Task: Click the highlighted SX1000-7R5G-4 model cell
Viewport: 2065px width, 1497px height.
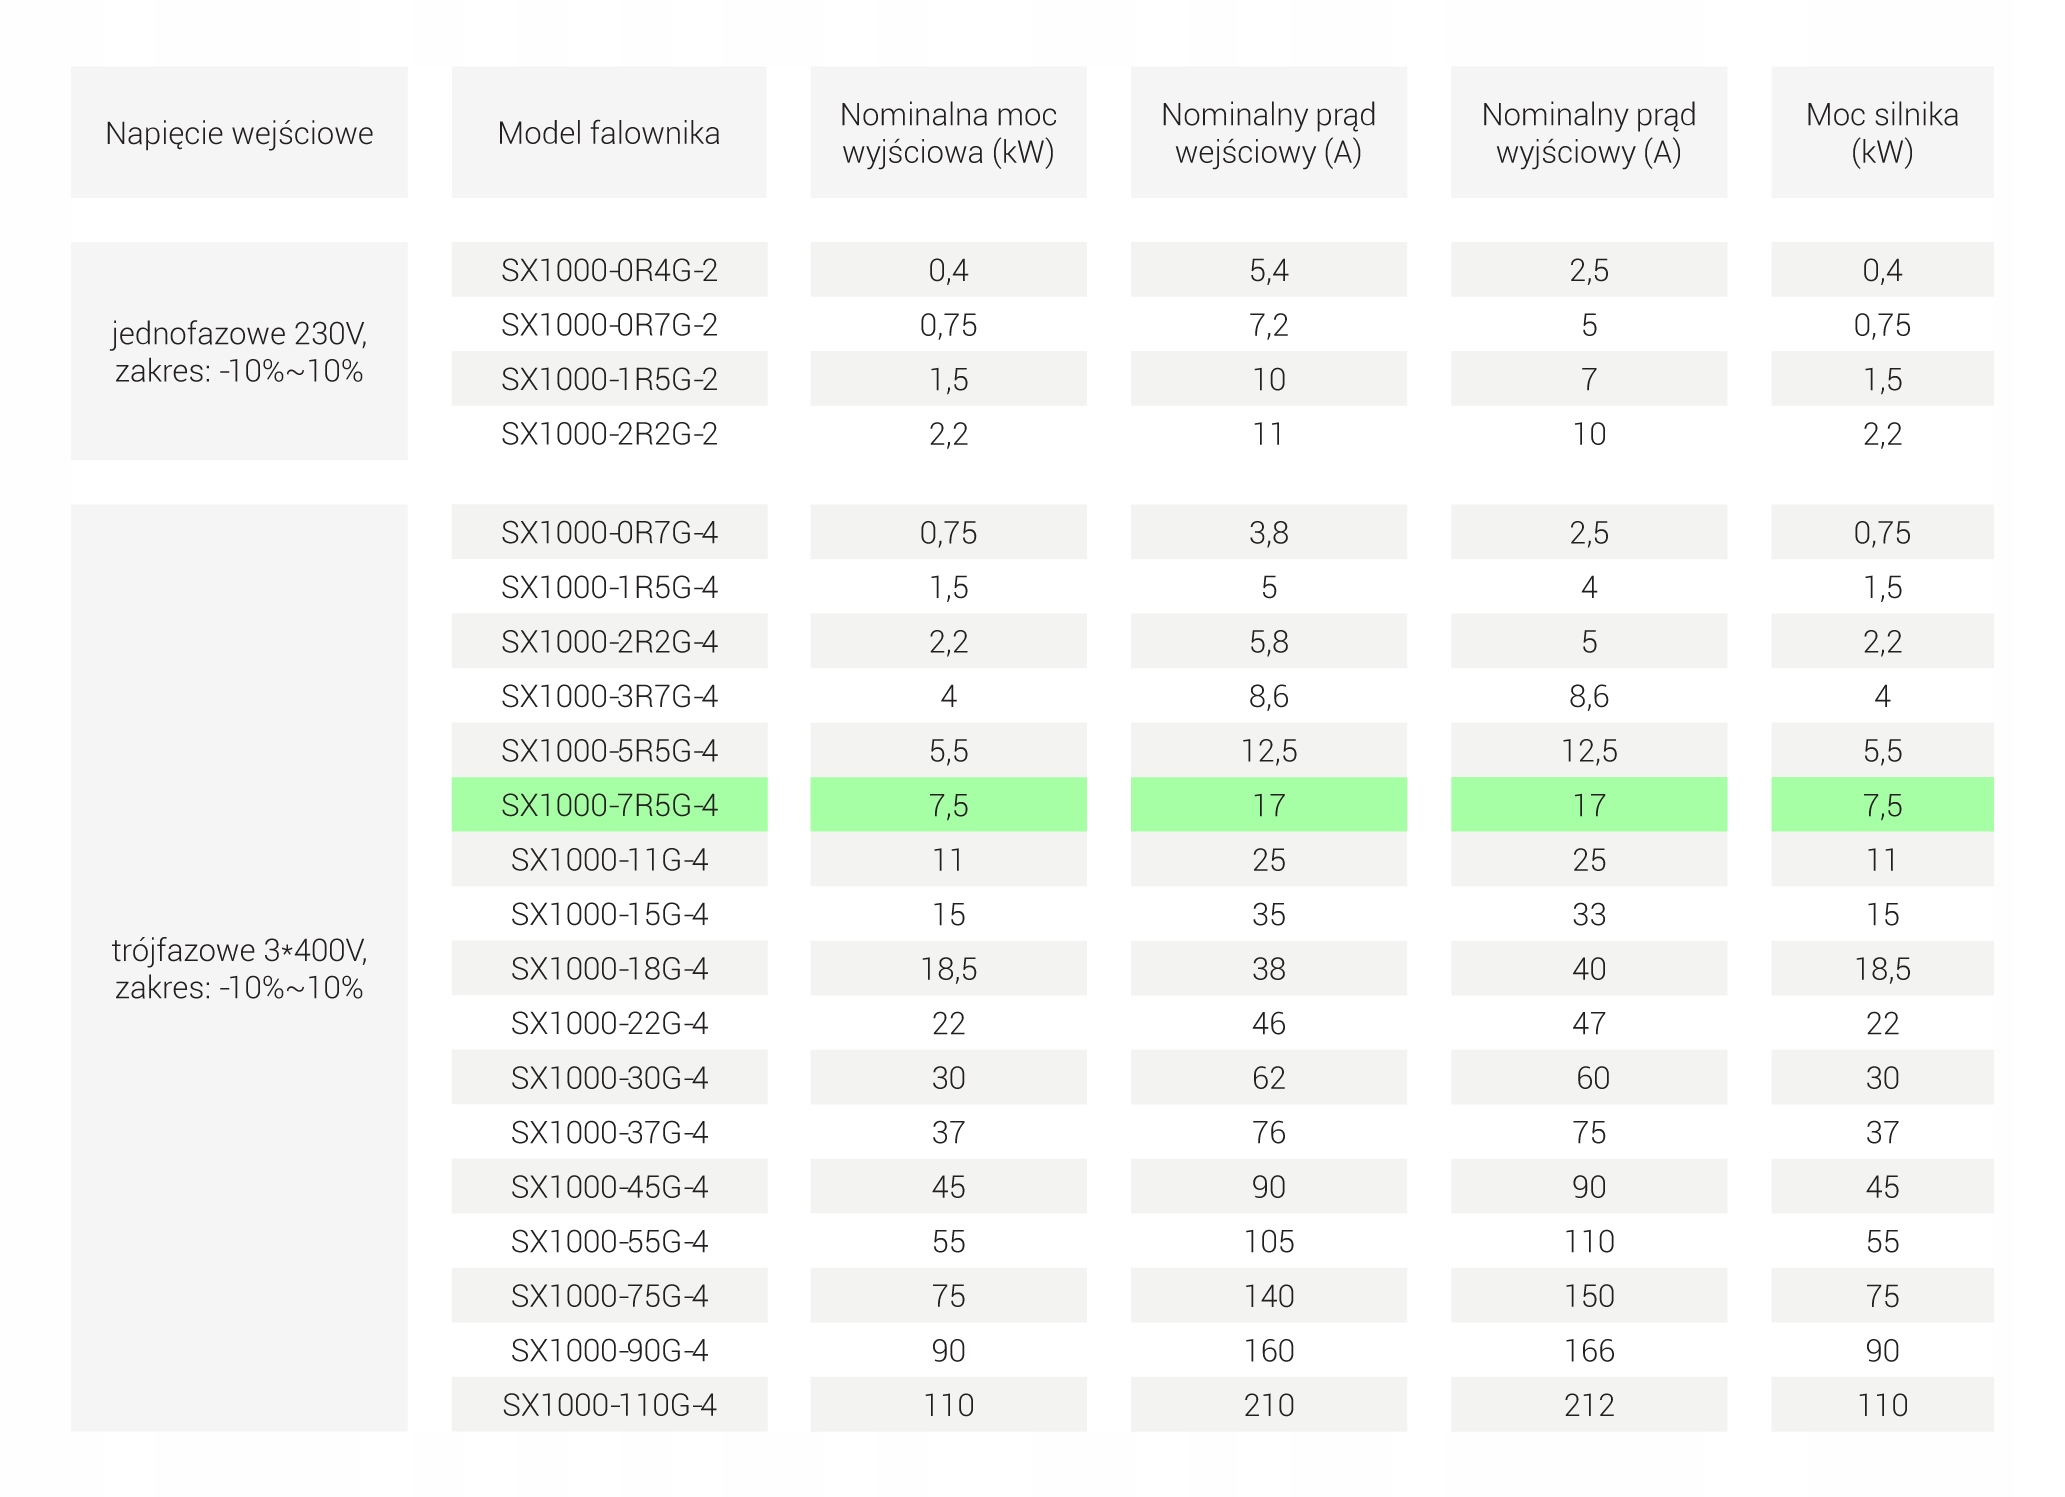Action: click(609, 805)
